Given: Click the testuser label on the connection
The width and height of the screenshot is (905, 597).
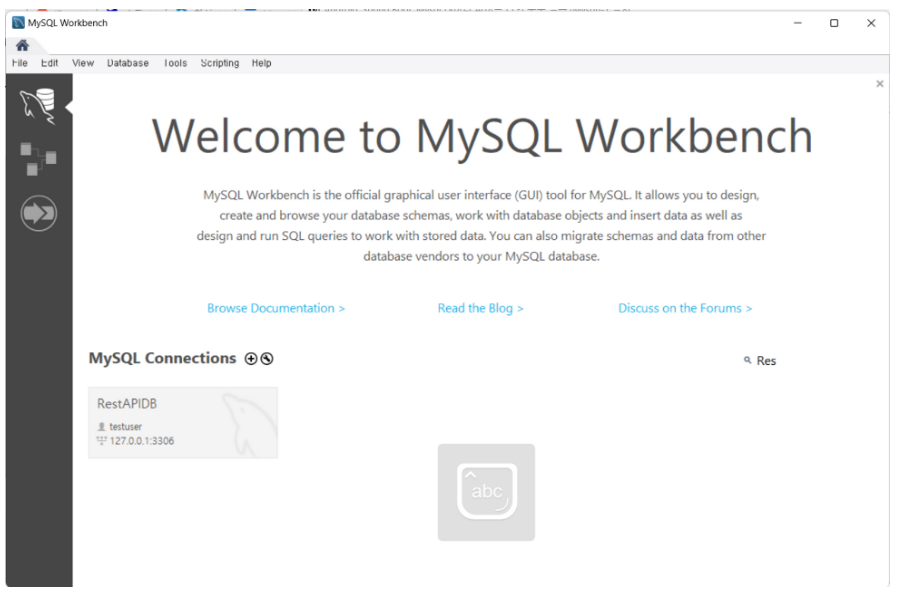Looking at the screenshot, I should point(125,427).
